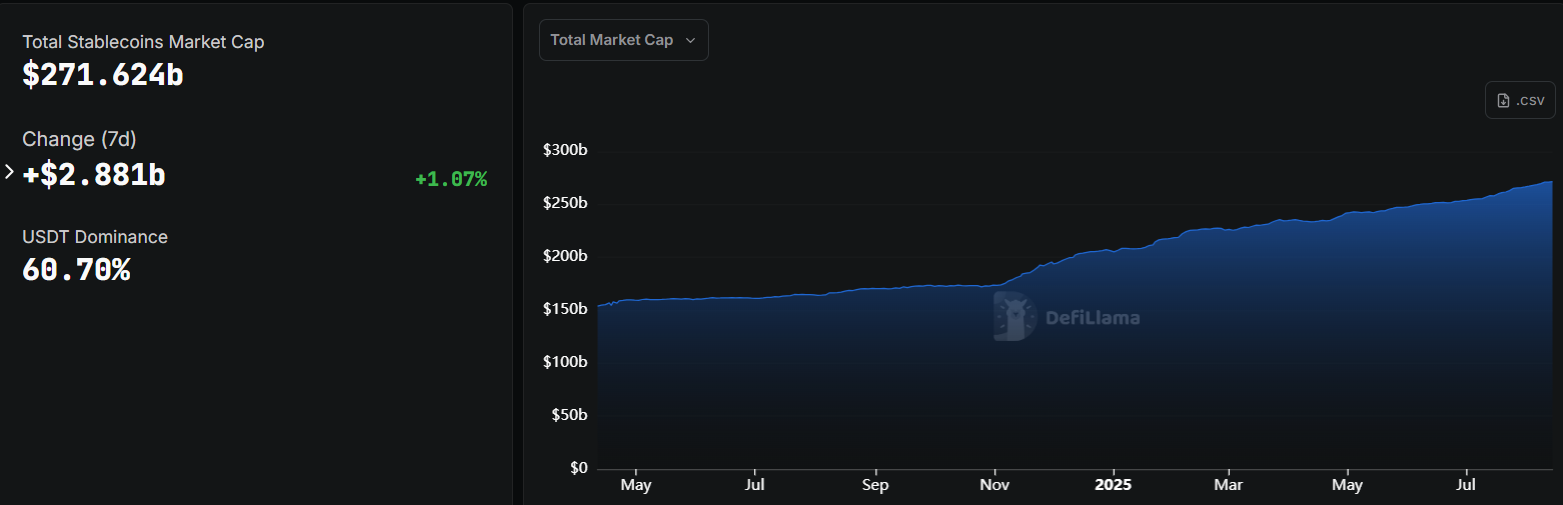
Task: Click the 2025 marker on time axis
Action: pos(1112,485)
